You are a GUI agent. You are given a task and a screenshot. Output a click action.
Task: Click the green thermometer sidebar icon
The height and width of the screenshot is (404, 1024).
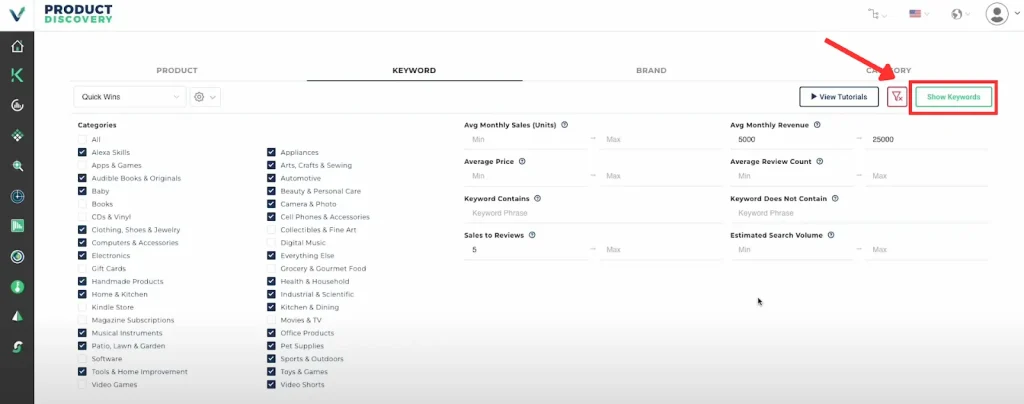pos(18,287)
